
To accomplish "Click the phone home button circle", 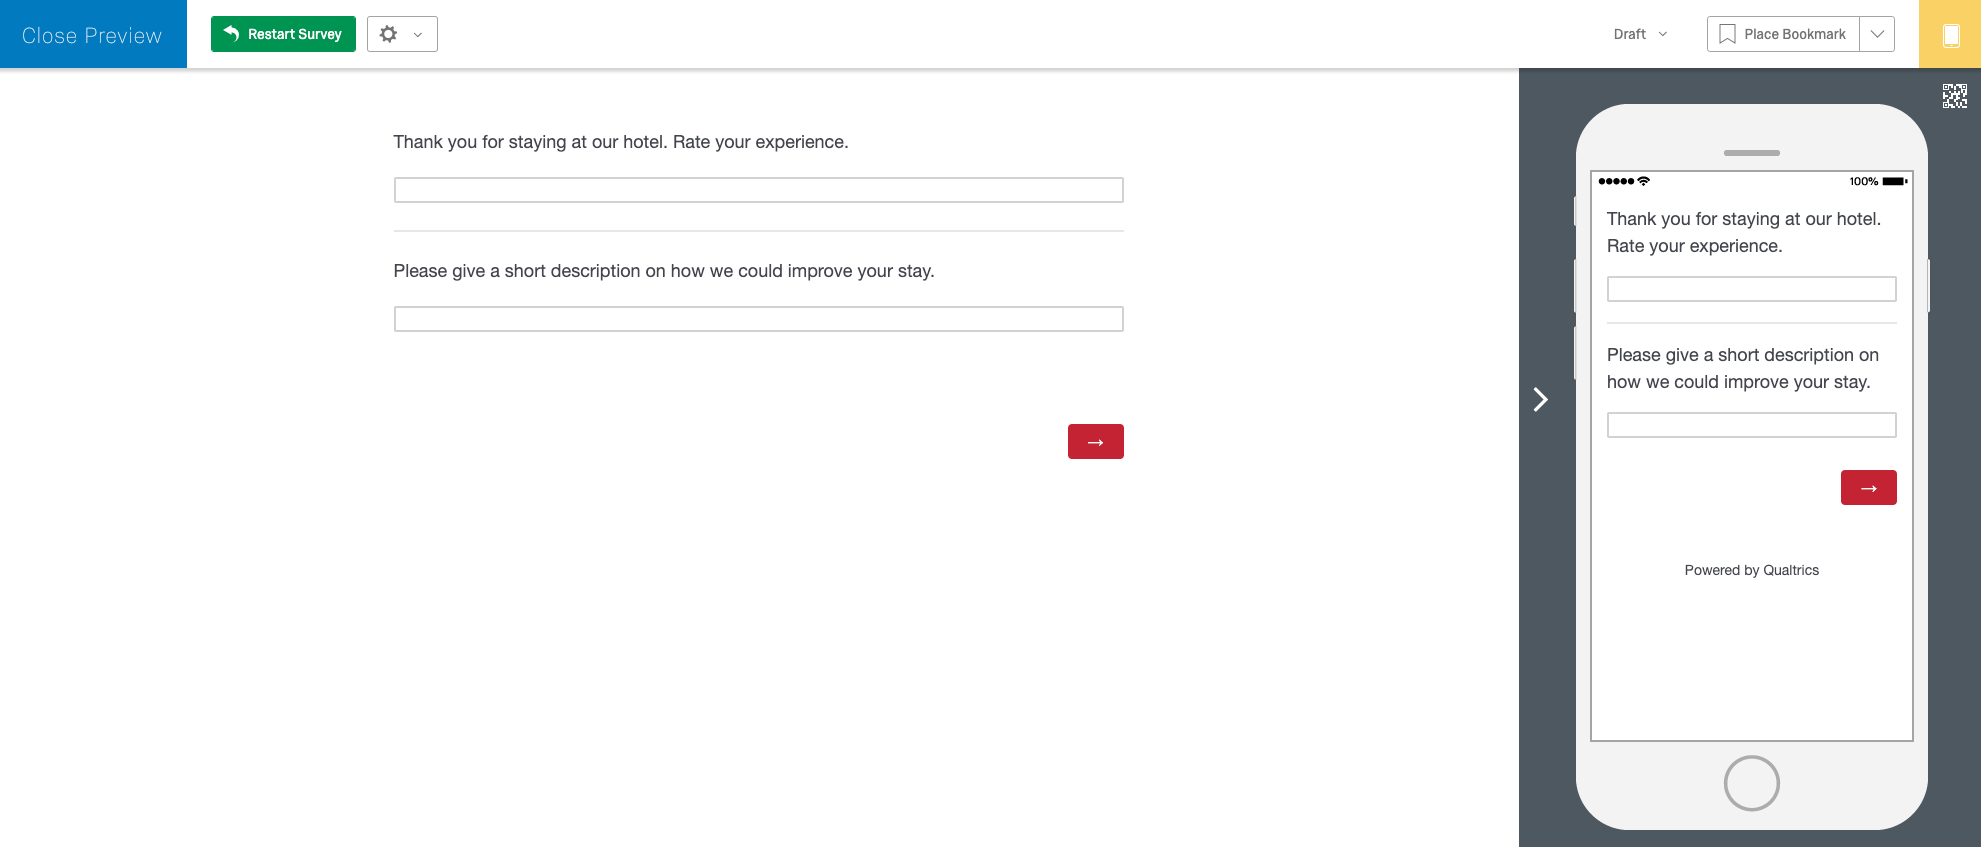I will (1751, 783).
